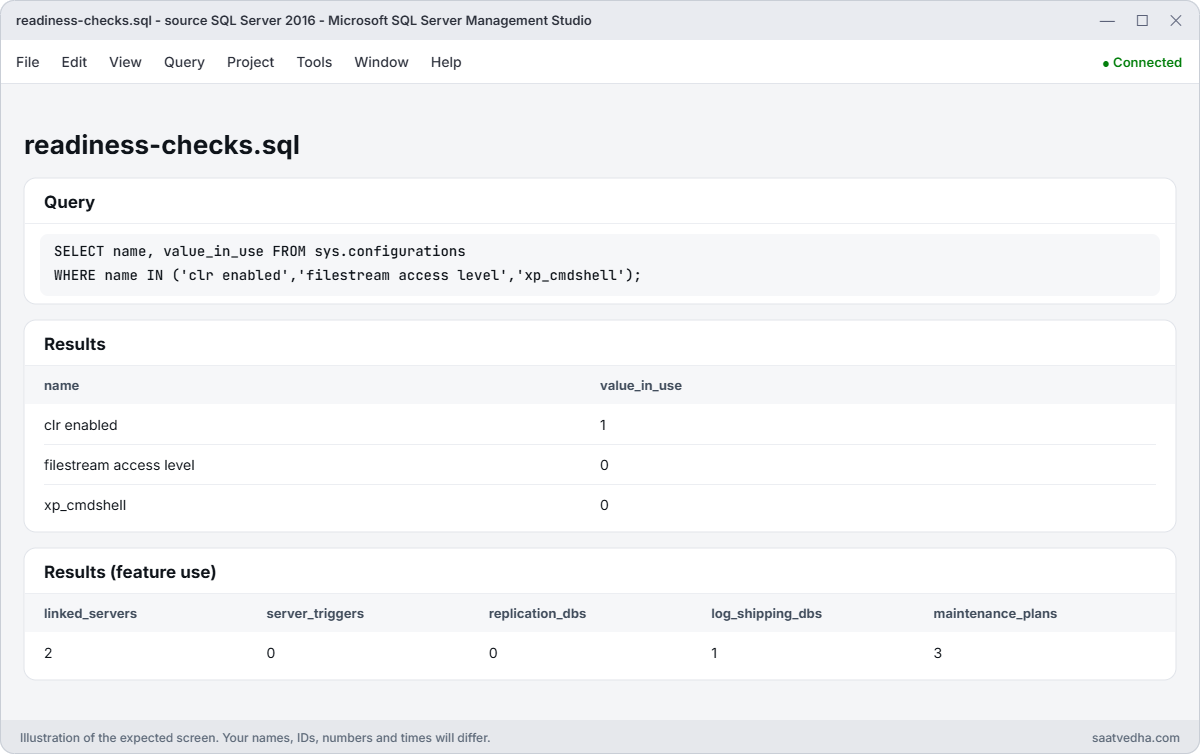Viewport: 1200px width, 754px height.
Task: Open the View menu
Action: (125, 62)
